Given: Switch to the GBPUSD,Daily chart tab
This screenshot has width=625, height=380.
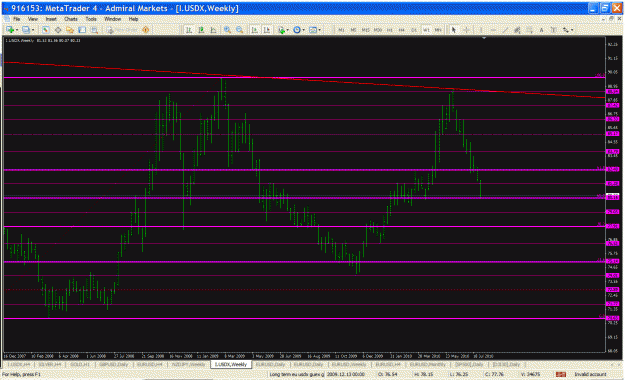Looking at the screenshot, I should (x=114, y=364).
